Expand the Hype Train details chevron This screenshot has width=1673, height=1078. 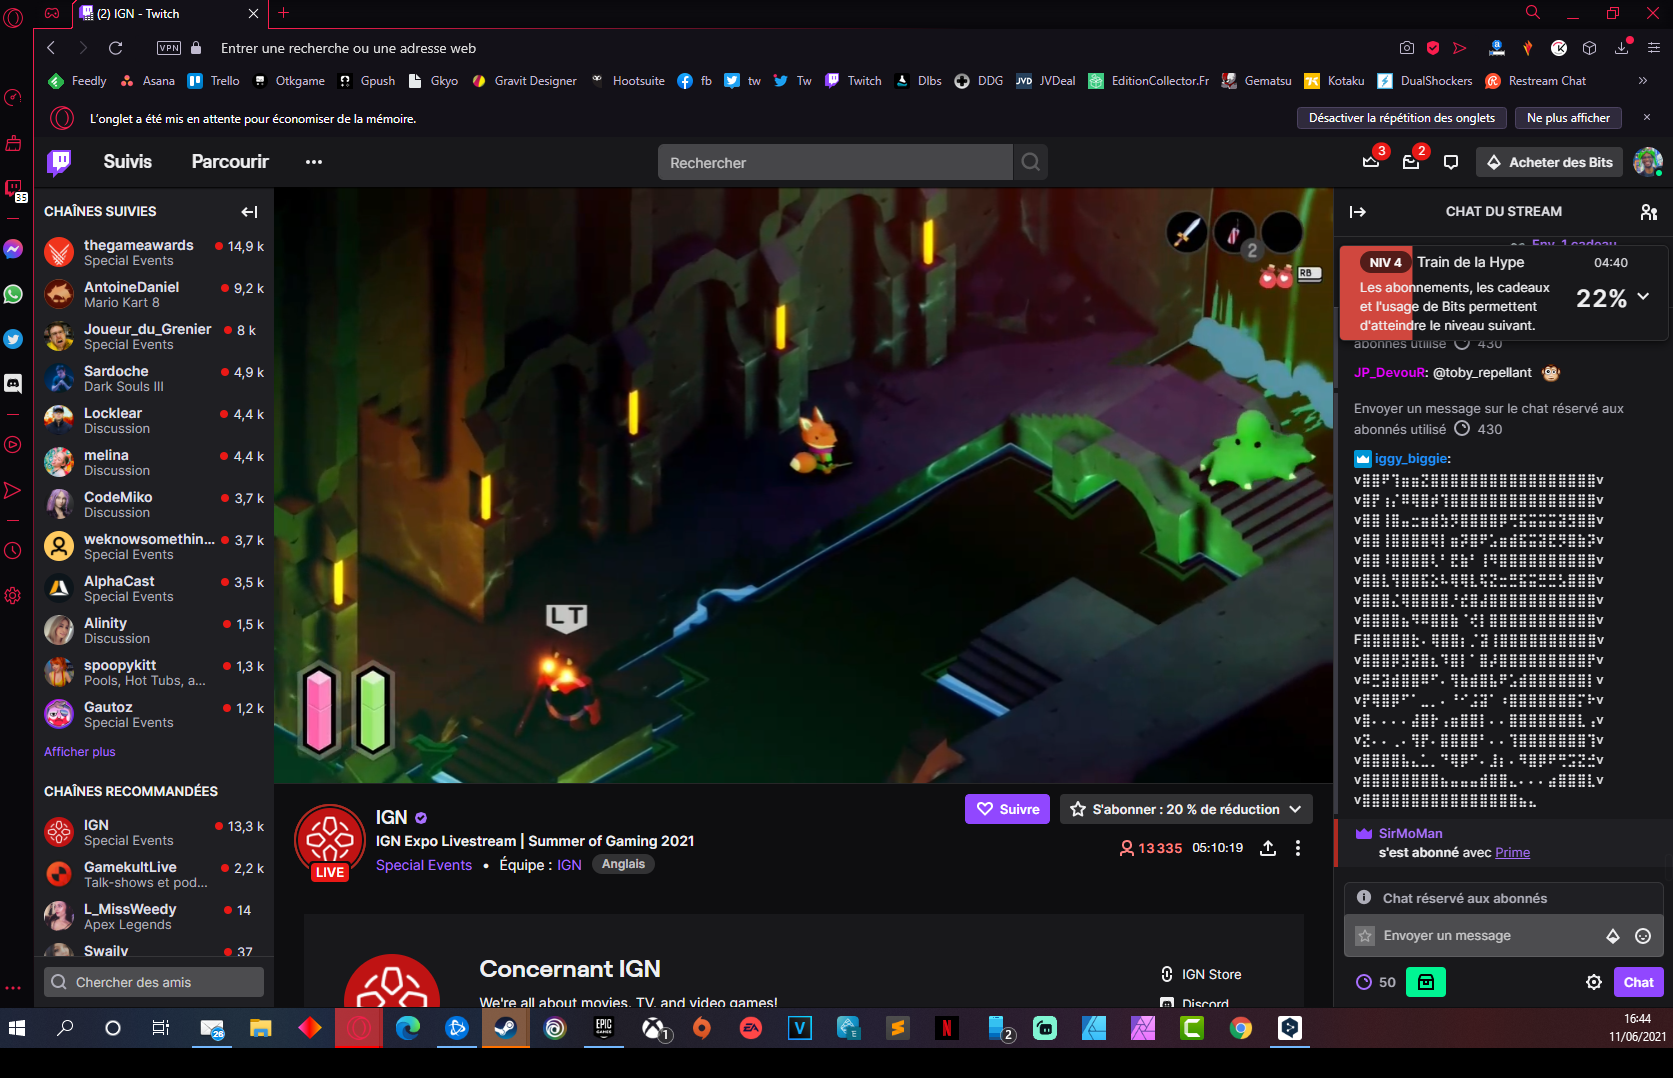point(1643,297)
